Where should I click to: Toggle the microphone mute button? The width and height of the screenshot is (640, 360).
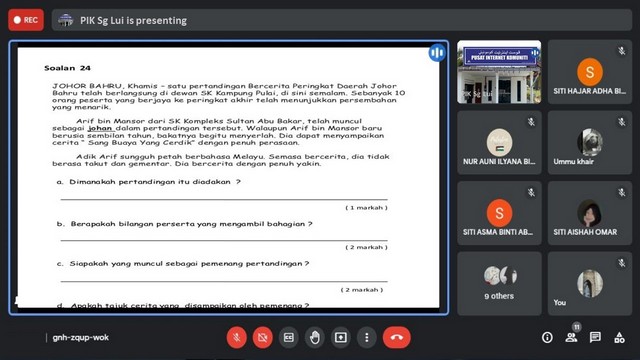[x=237, y=338]
